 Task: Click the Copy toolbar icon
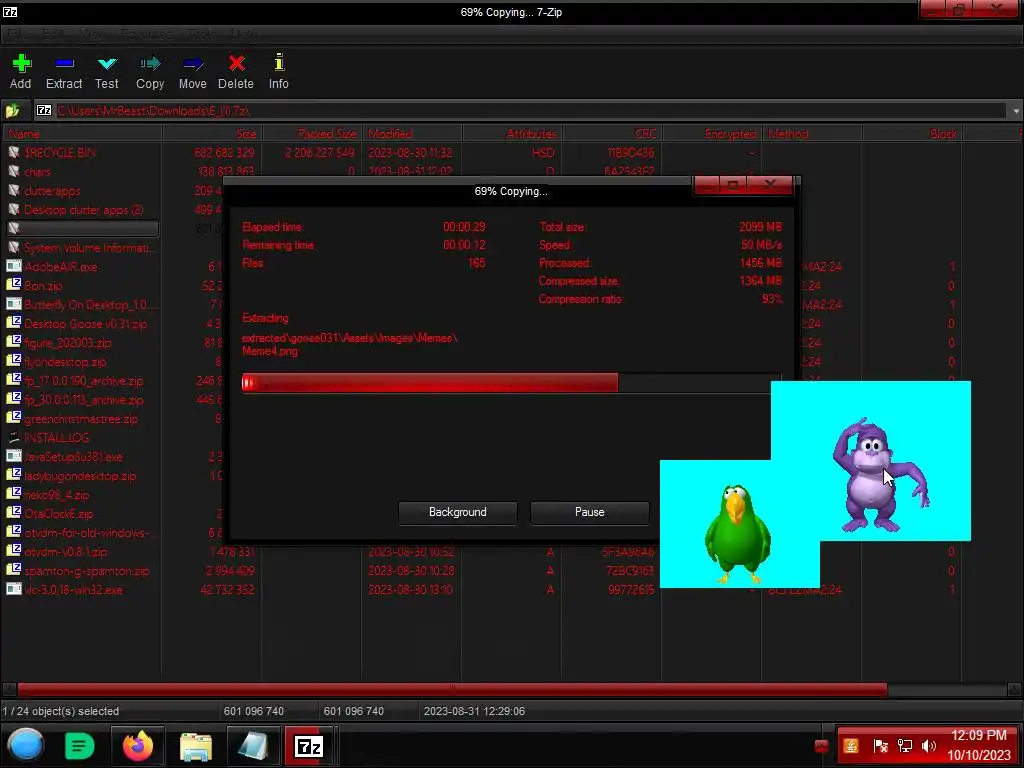click(150, 63)
